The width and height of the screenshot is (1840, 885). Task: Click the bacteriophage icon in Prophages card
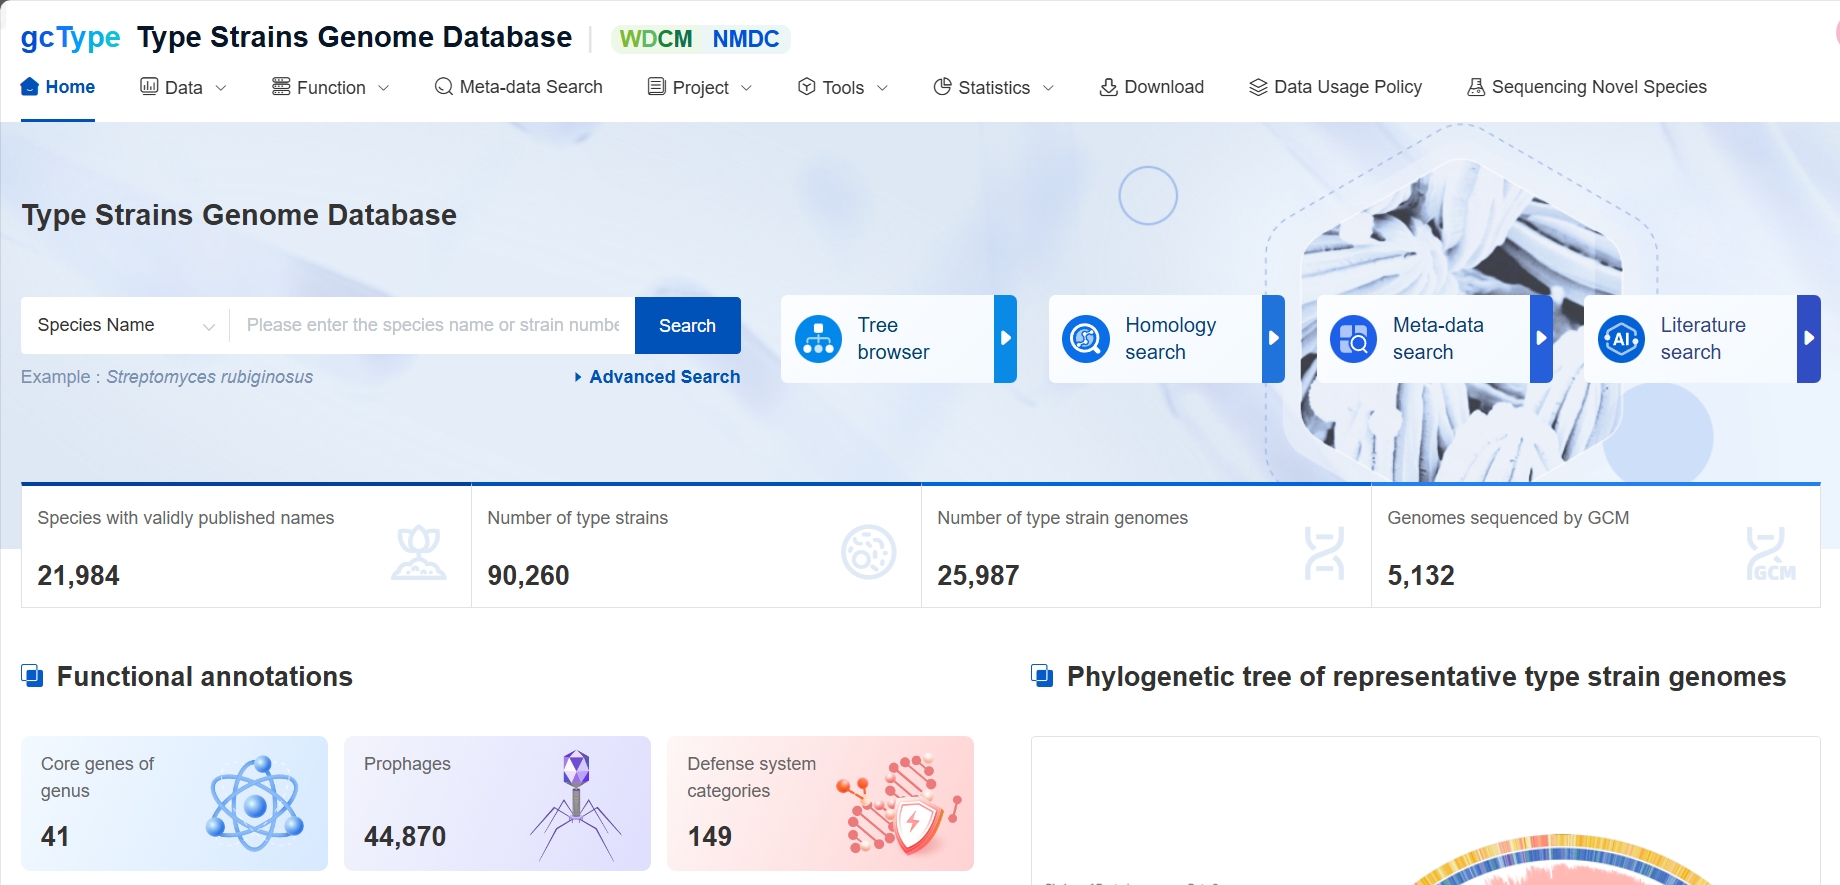pos(576,805)
